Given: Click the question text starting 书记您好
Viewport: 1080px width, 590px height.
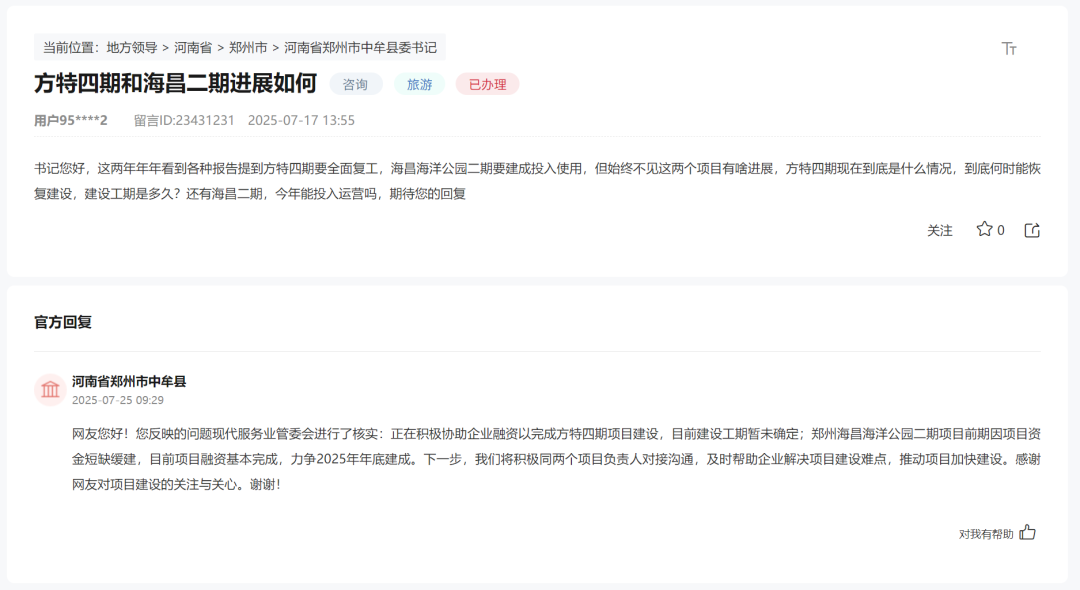Looking at the screenshot, I should pos(537,181).
